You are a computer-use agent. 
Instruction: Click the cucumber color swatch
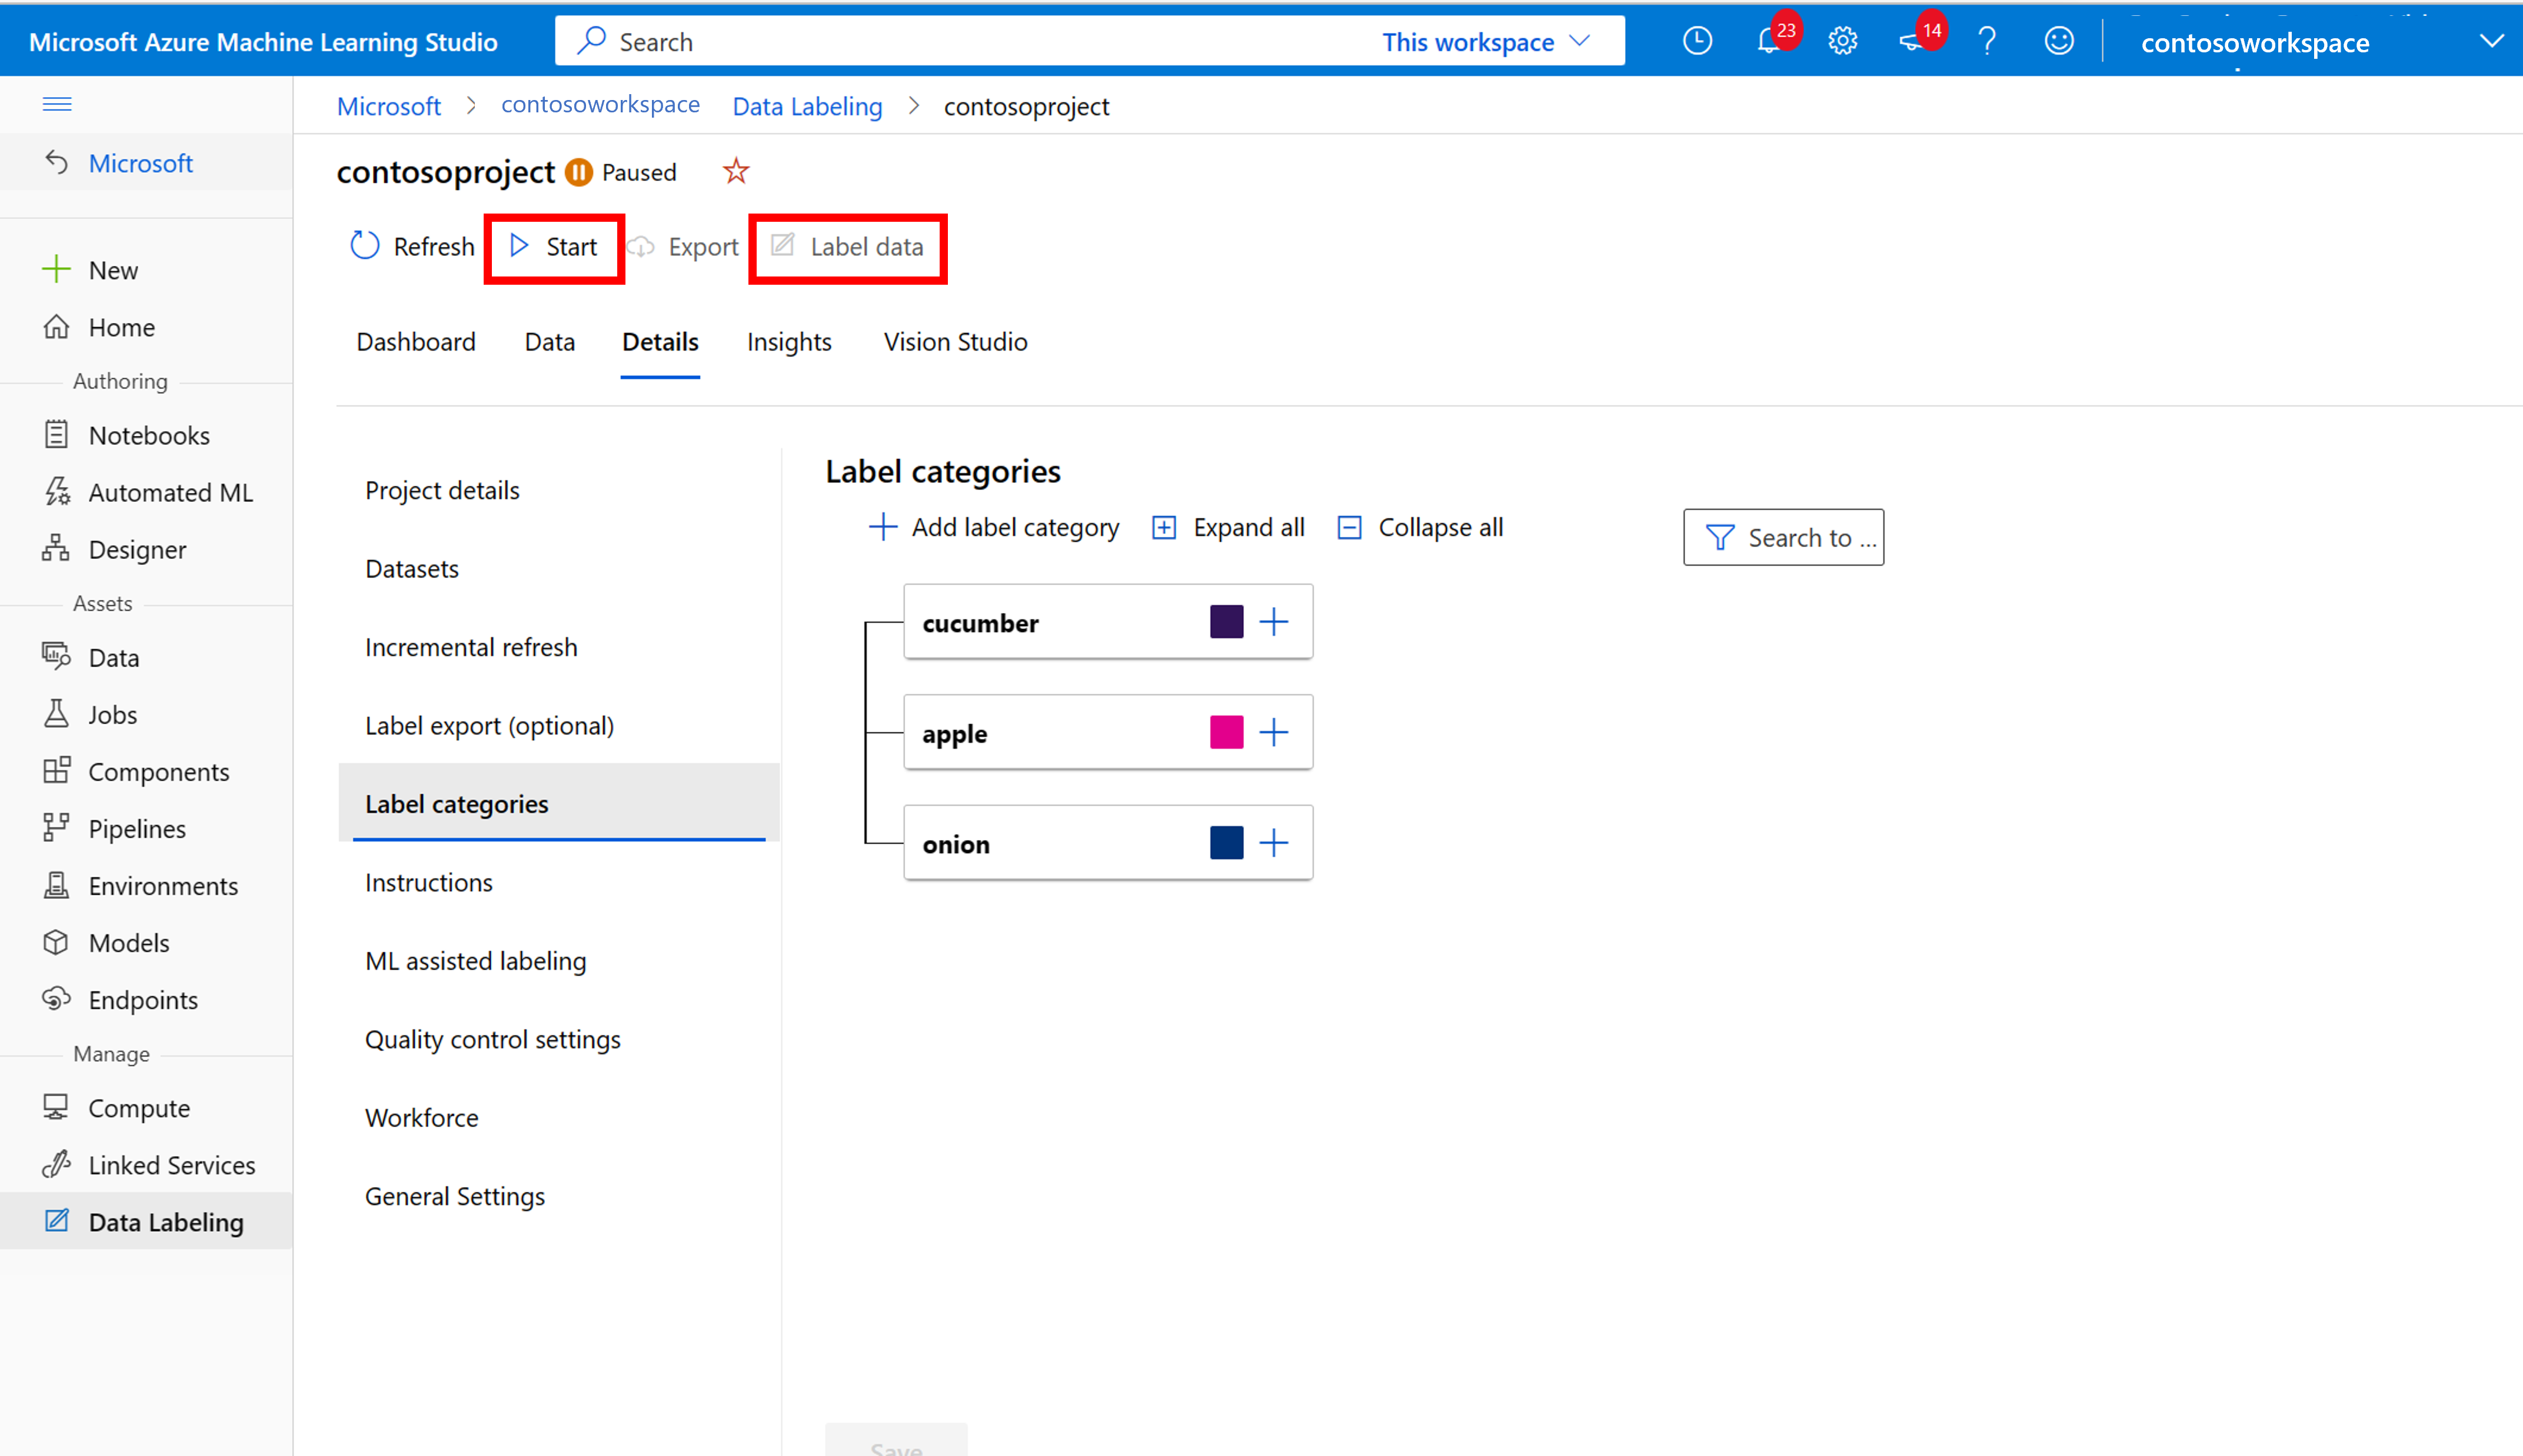click(x=1225, y=621)
